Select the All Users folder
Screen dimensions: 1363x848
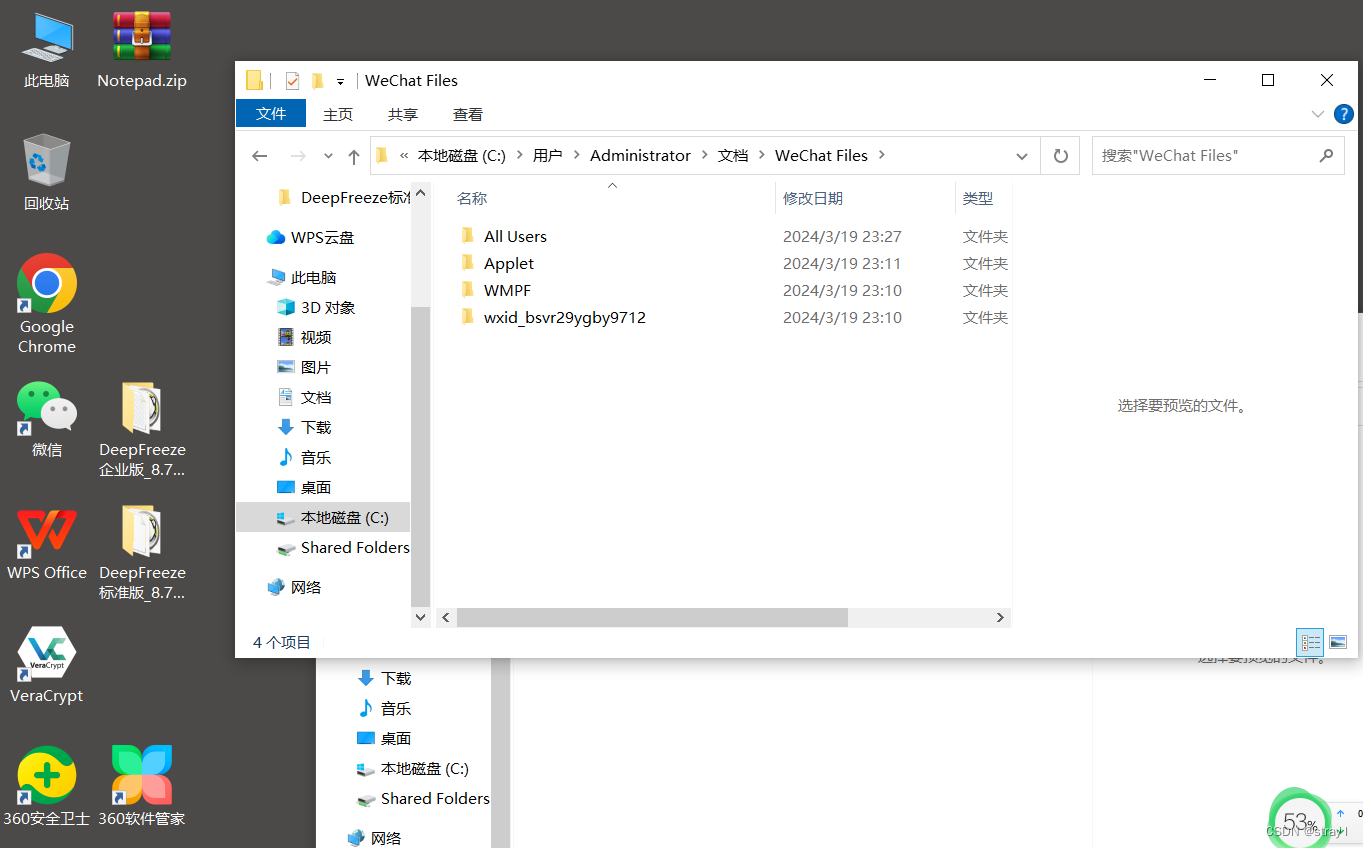(x=515, y=237)
